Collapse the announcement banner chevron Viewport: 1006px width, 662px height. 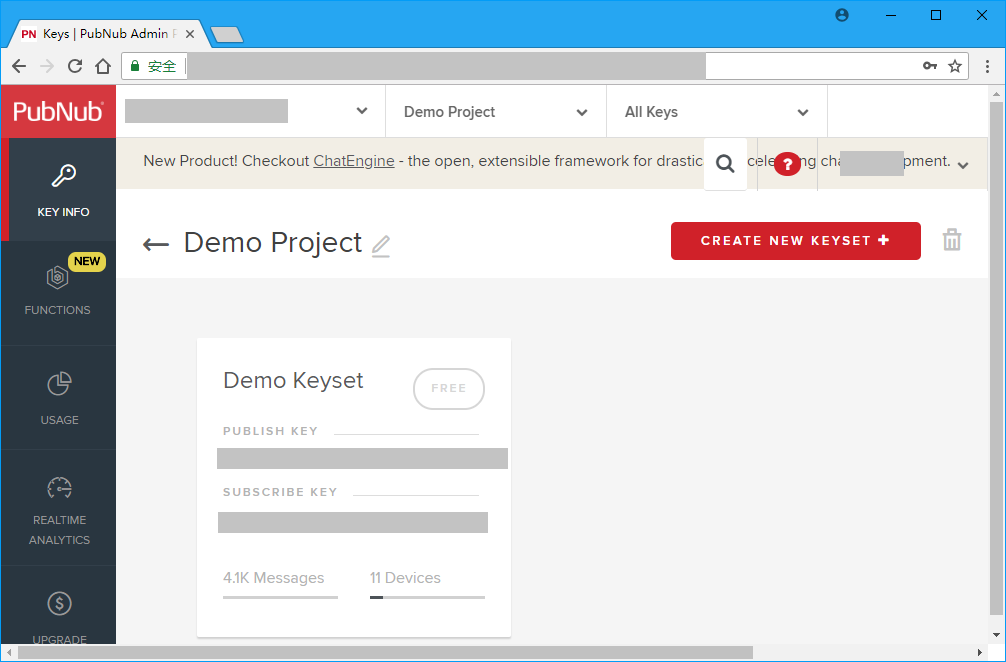point(962,166)
